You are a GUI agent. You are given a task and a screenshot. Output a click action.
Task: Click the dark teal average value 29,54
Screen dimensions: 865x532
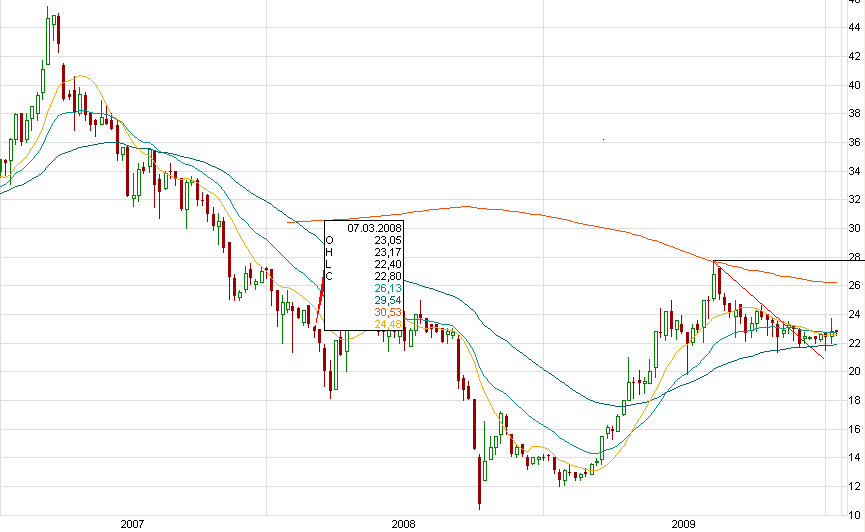click(388, 300)
